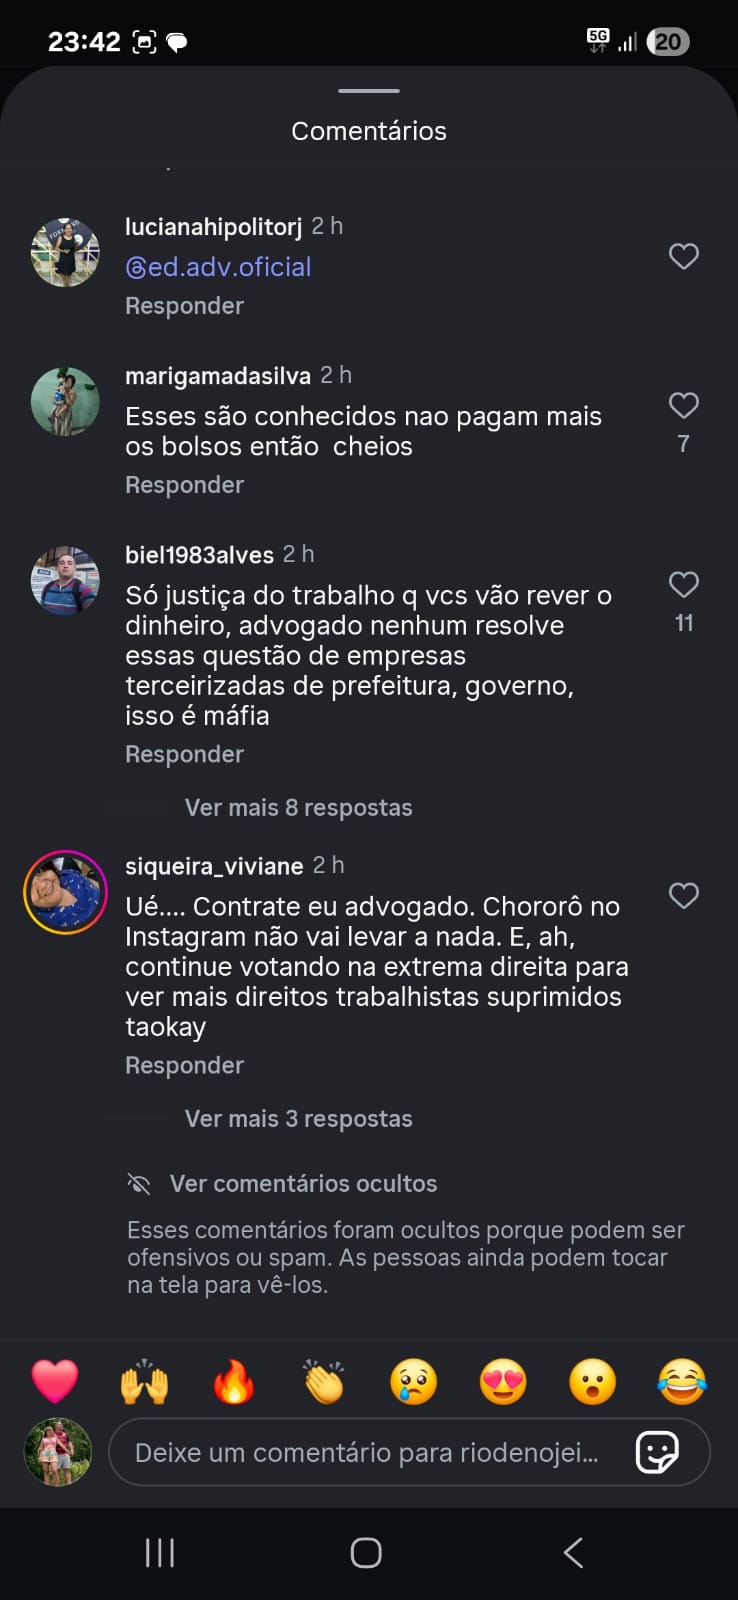
Task: React with the raised hands emoji
Action: click(x=144, y=1382)
